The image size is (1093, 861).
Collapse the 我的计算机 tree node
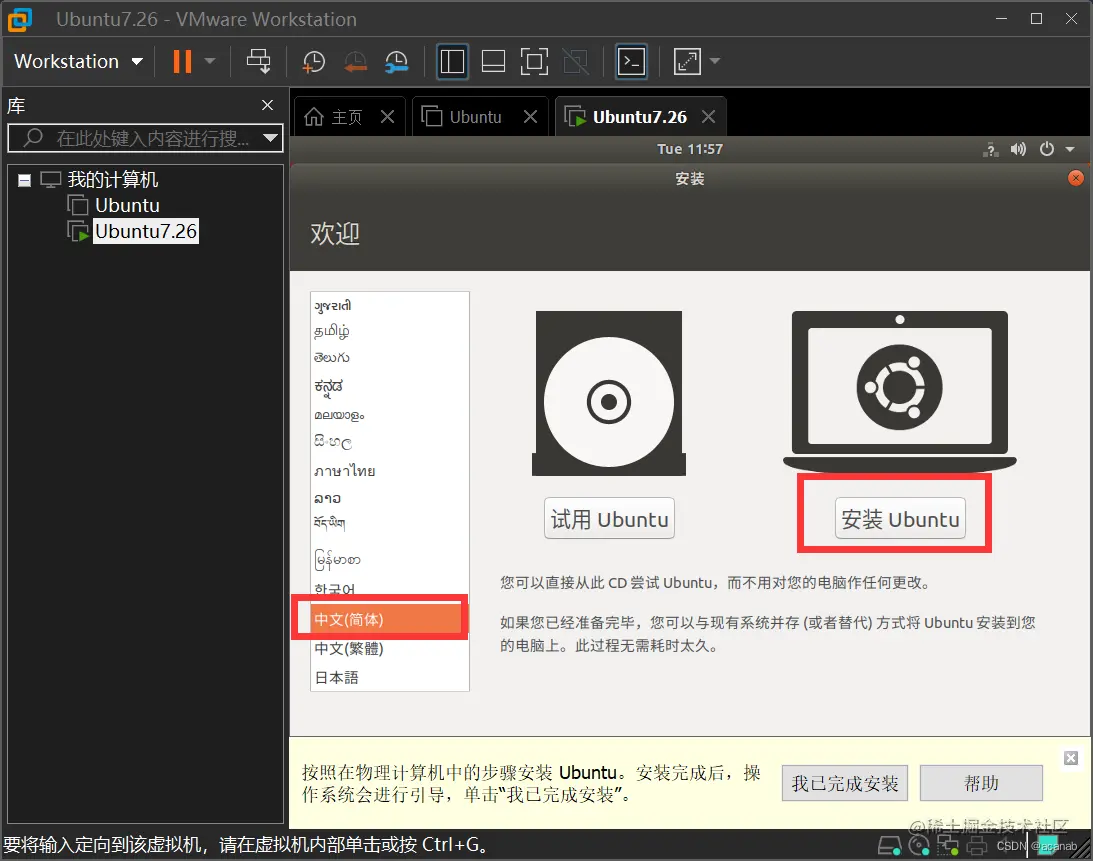pos(24,181)
